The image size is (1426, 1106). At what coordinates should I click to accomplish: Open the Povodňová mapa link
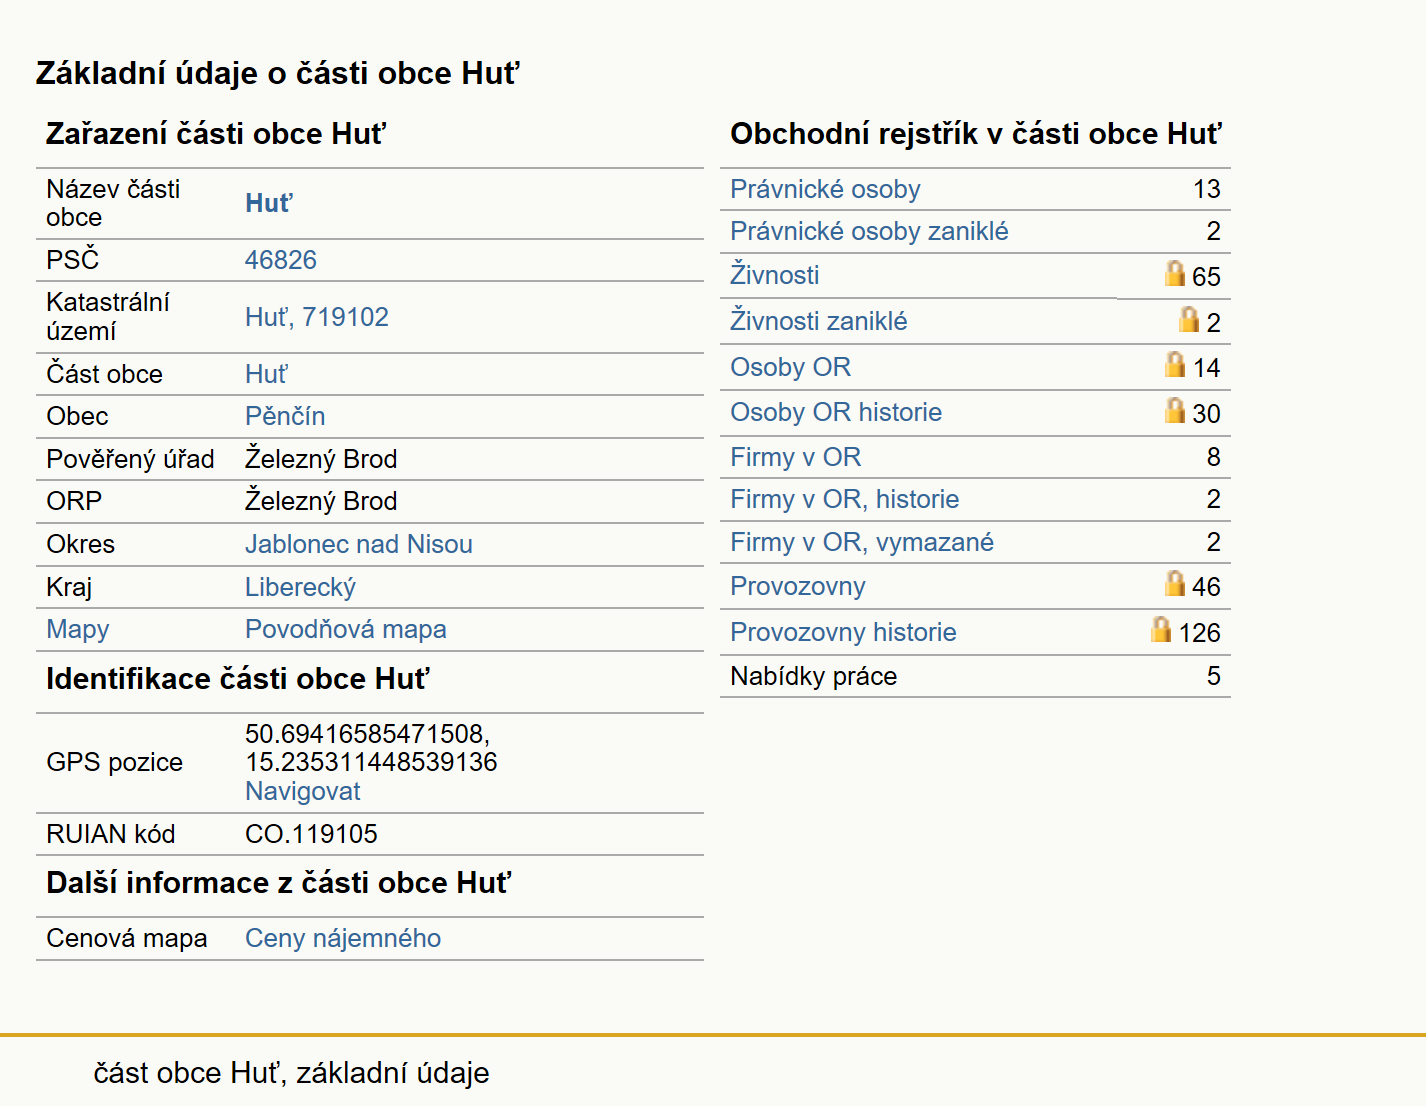(x=346, y=629)
